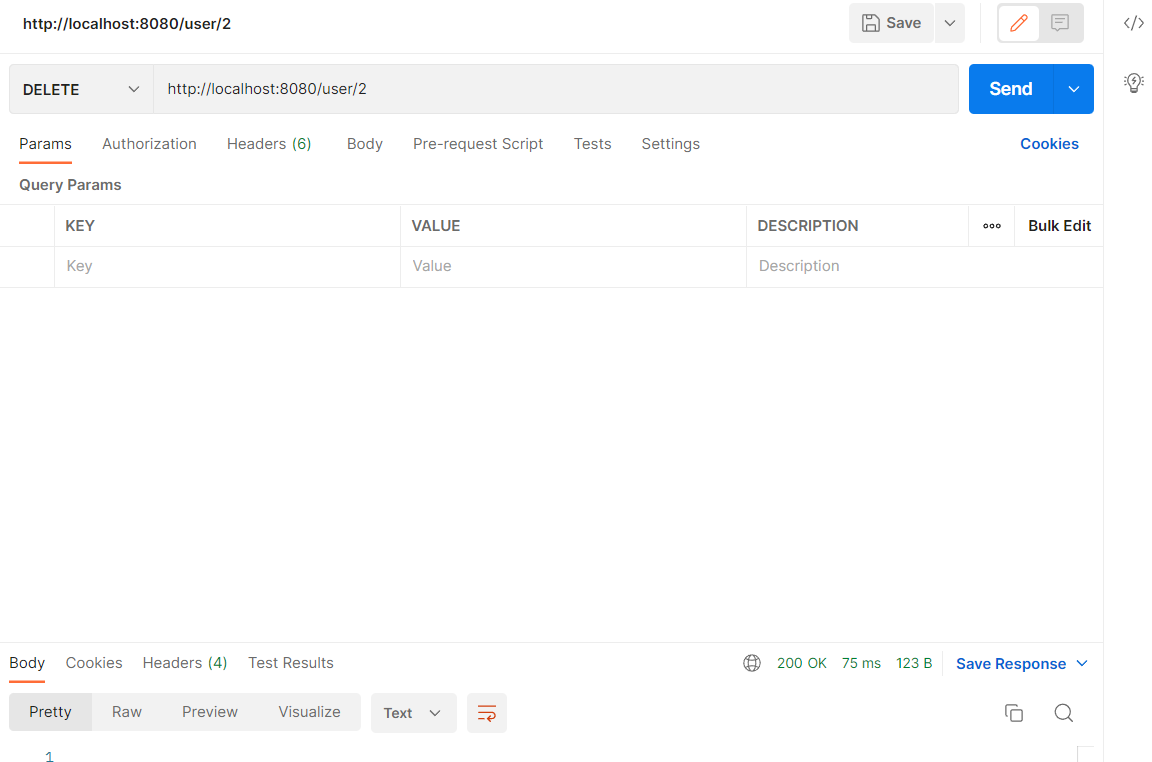The image size is (1152, 762).
Task: Click the VALUE column header
Action: [x=436, y=226]
